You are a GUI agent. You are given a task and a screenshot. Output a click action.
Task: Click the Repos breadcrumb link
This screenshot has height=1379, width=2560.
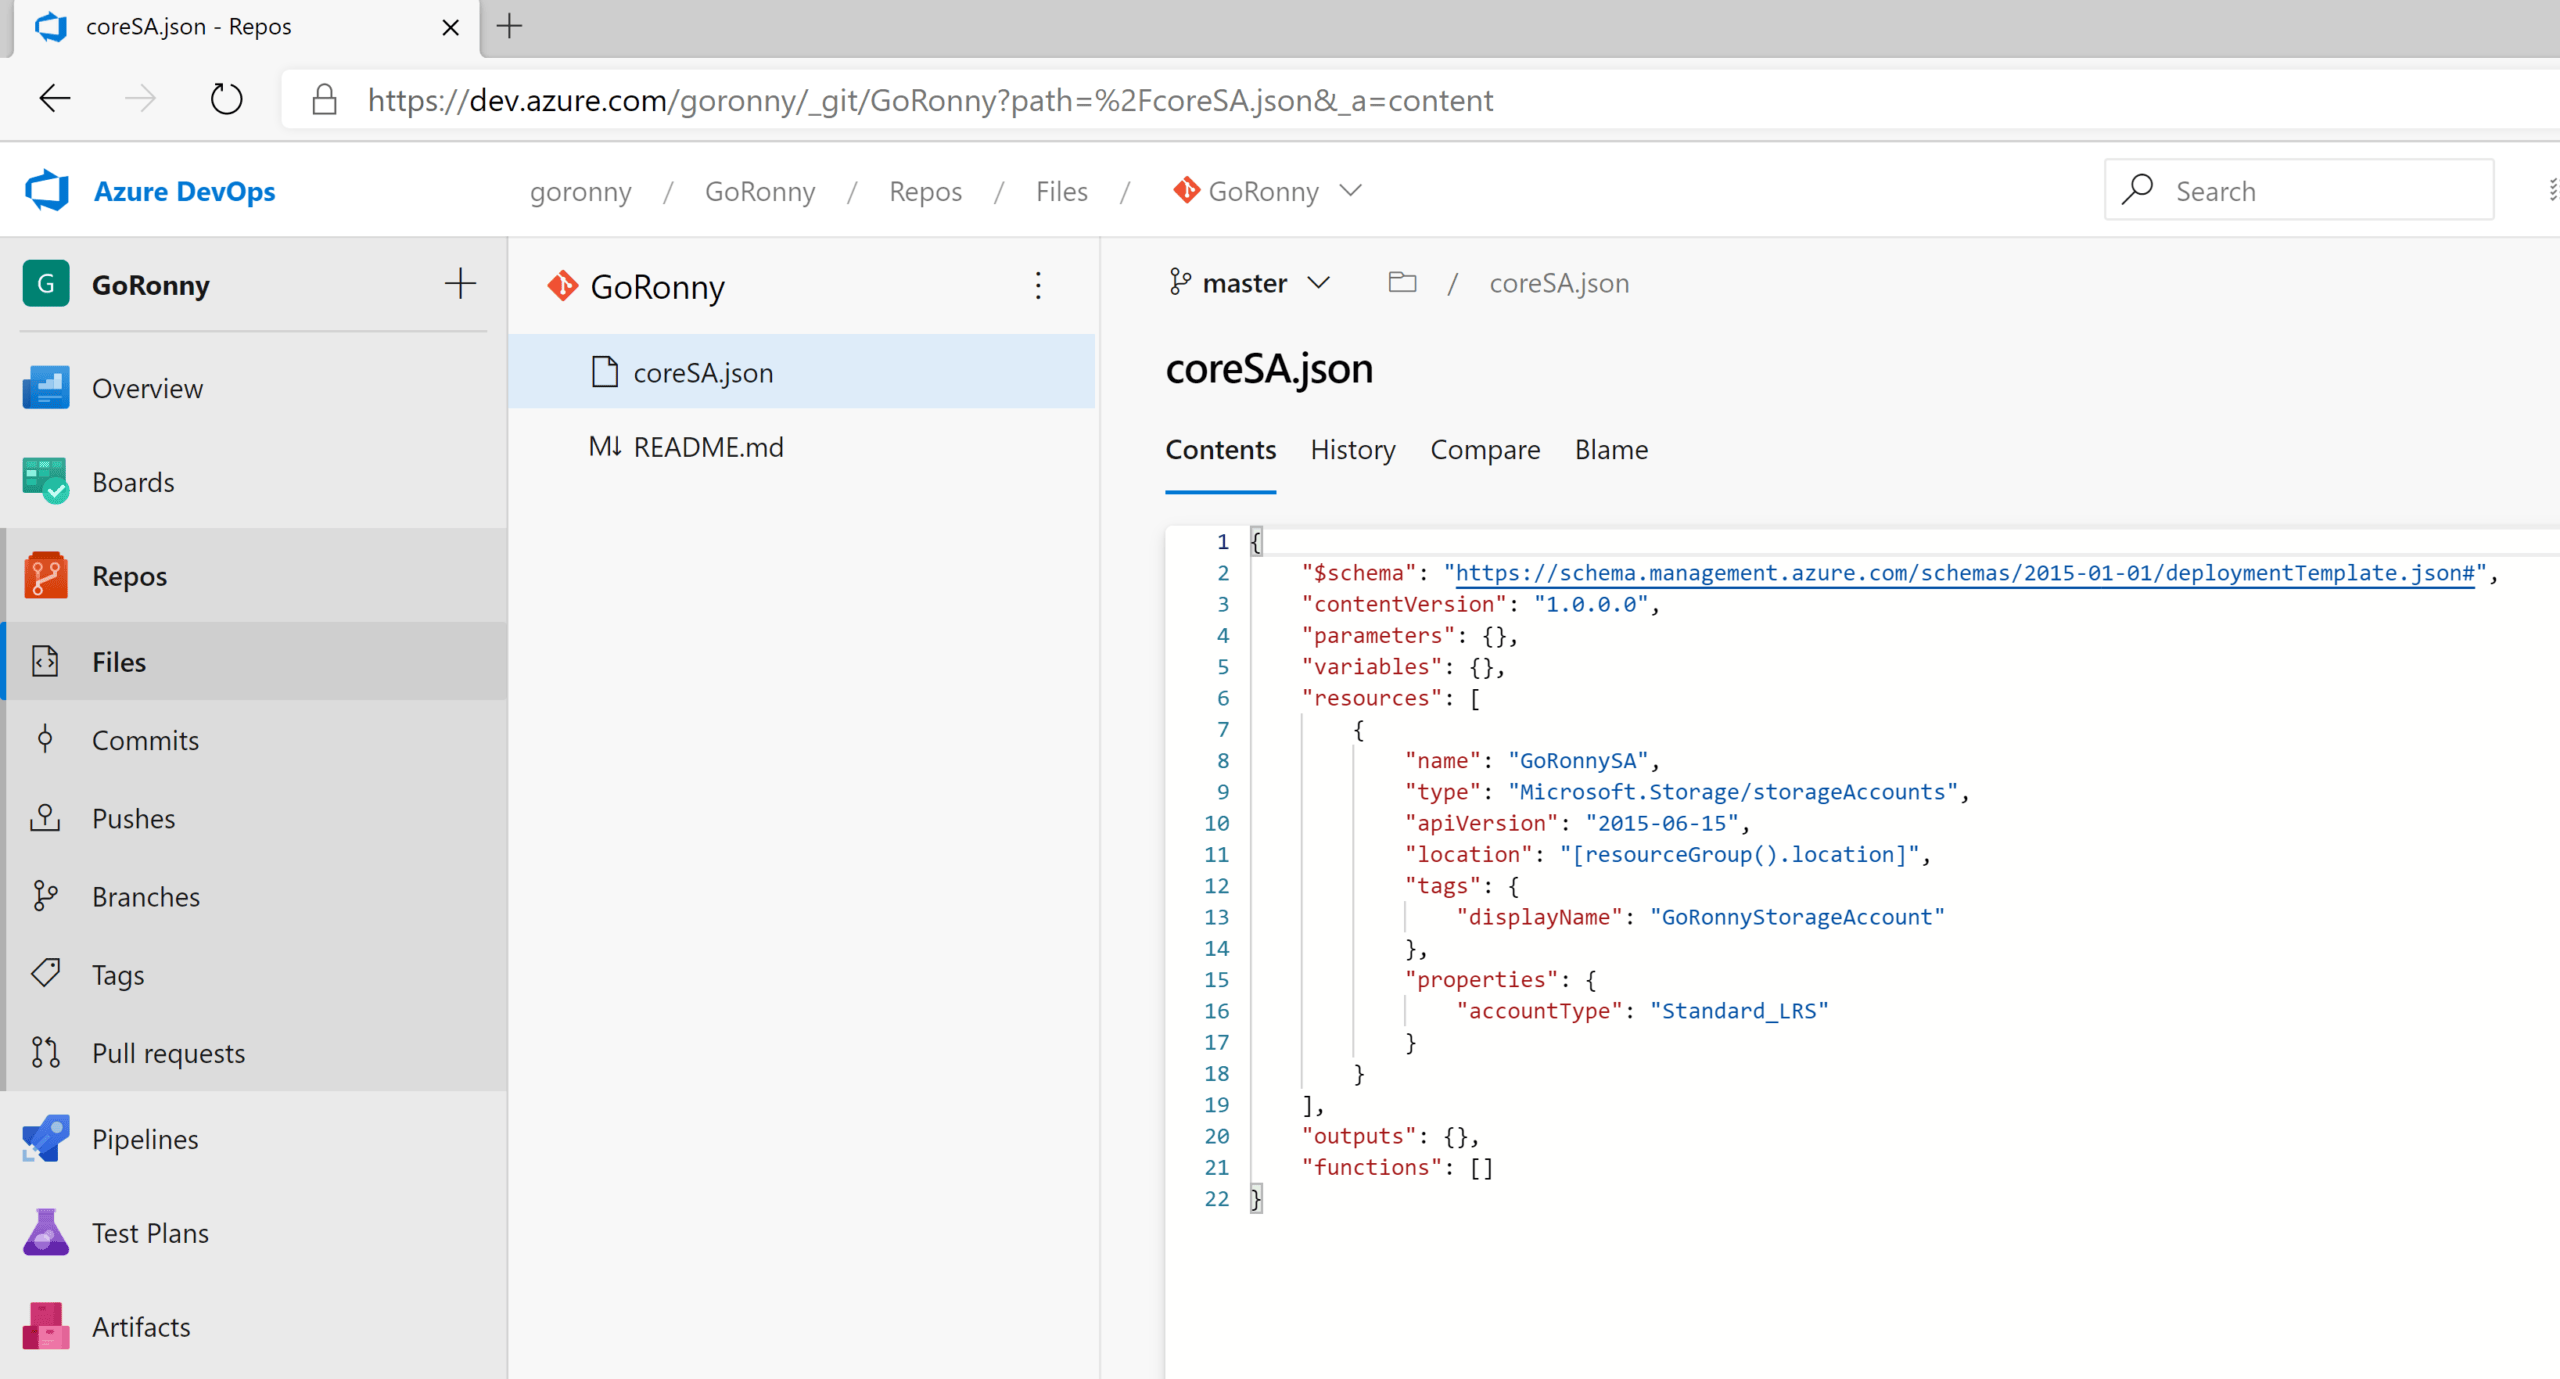925,191
